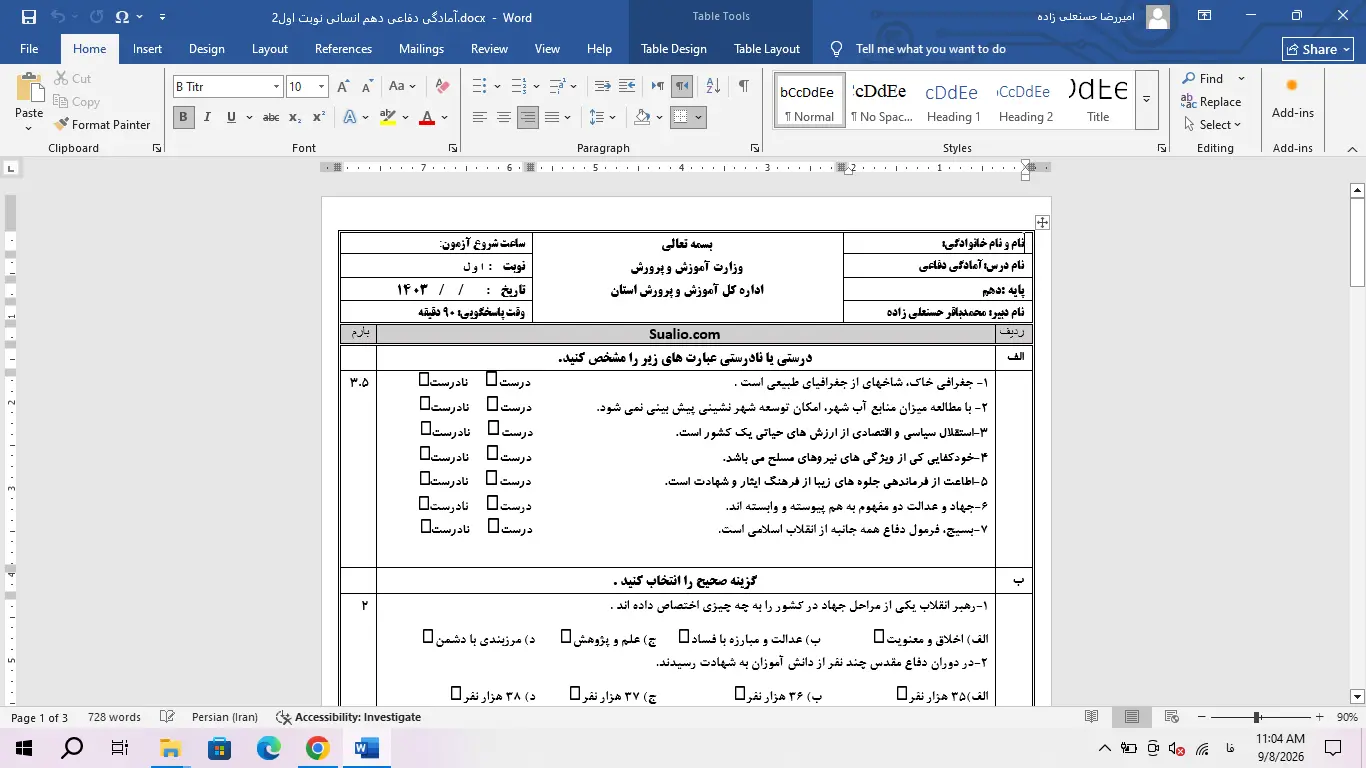Open the font name dropdown B Titr
Screen dimensions: 1366x768
coord(276,87)
